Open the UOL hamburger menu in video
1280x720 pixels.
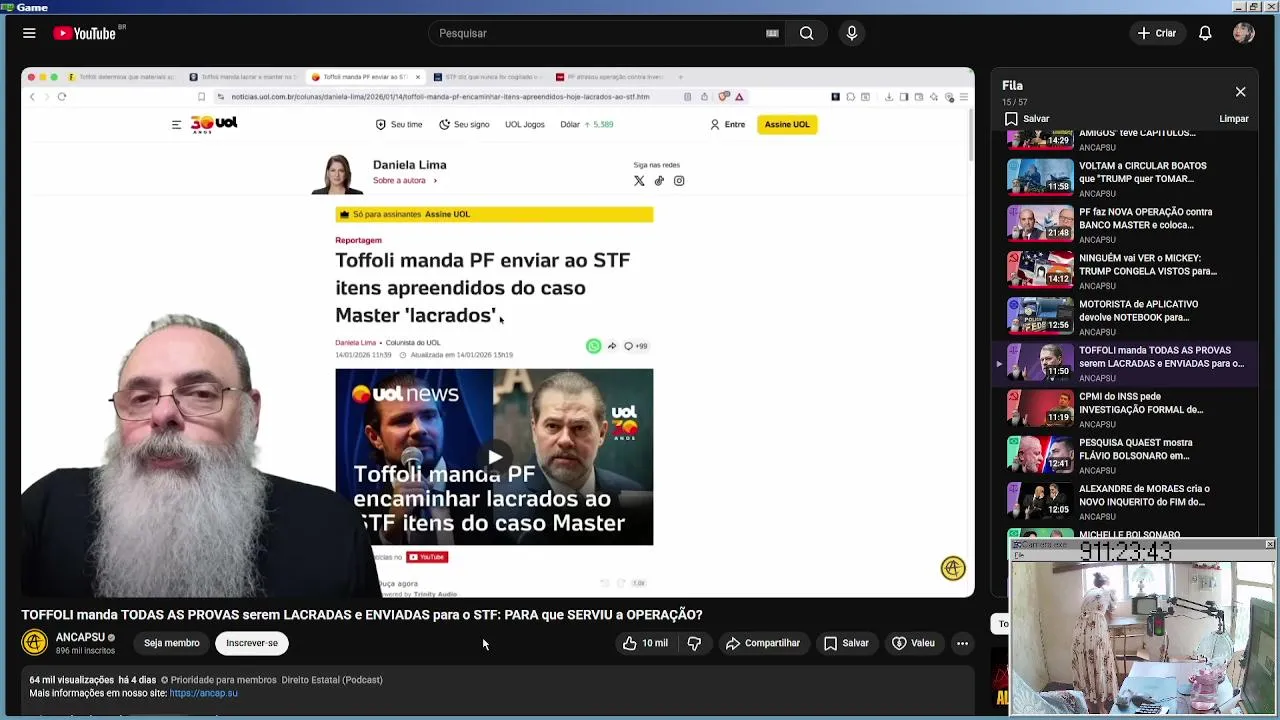[176, 125]
